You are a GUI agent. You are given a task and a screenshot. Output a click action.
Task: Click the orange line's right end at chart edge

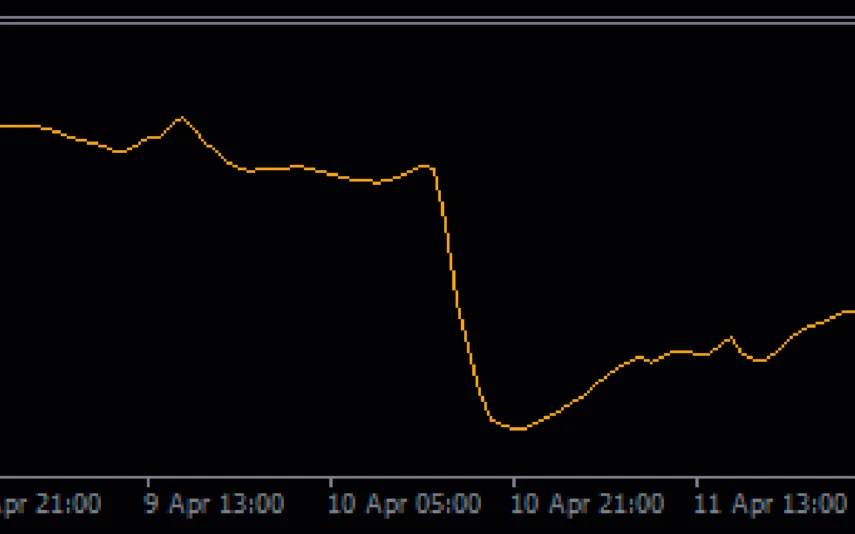(850, 311)
